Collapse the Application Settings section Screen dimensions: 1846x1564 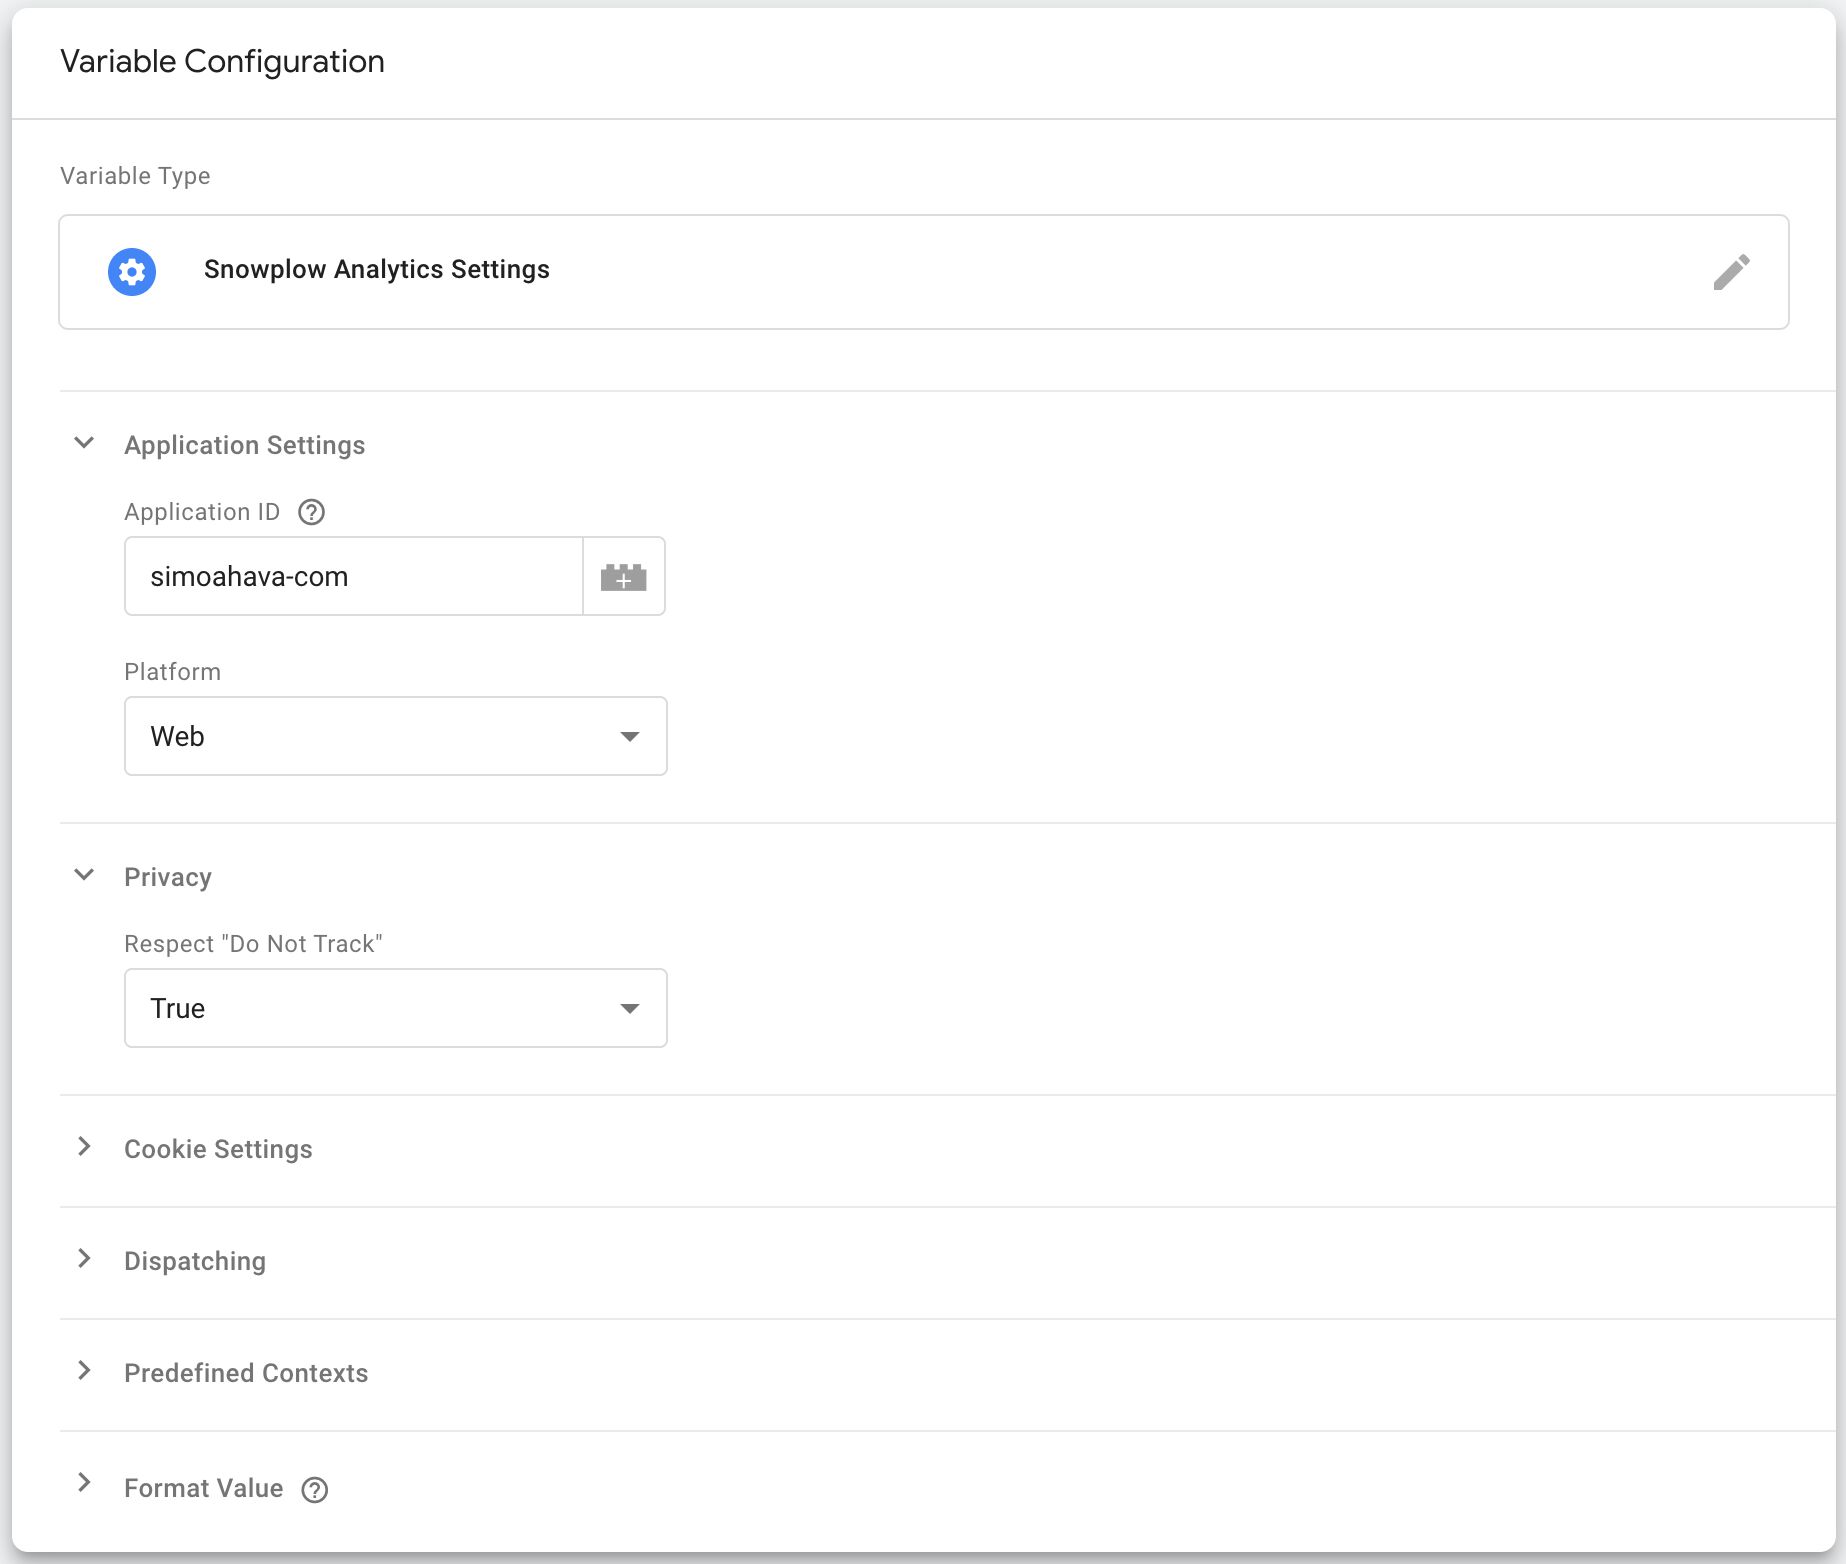pos(85,443)
